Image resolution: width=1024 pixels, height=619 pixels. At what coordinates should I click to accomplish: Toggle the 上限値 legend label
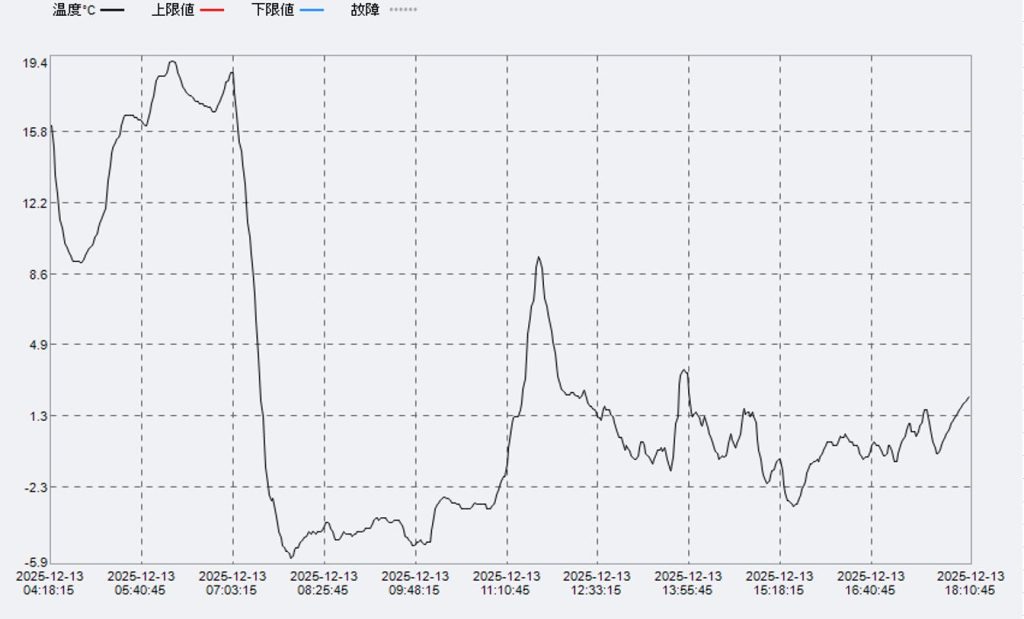[x=173, y=10]
